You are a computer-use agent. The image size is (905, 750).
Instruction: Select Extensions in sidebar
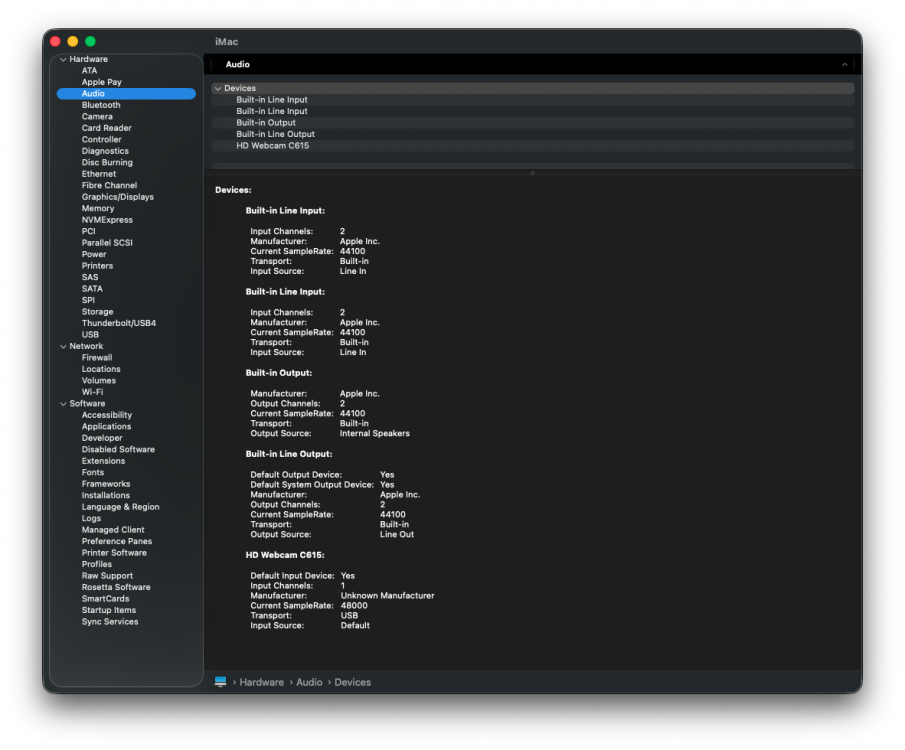(x=103, y=461)
